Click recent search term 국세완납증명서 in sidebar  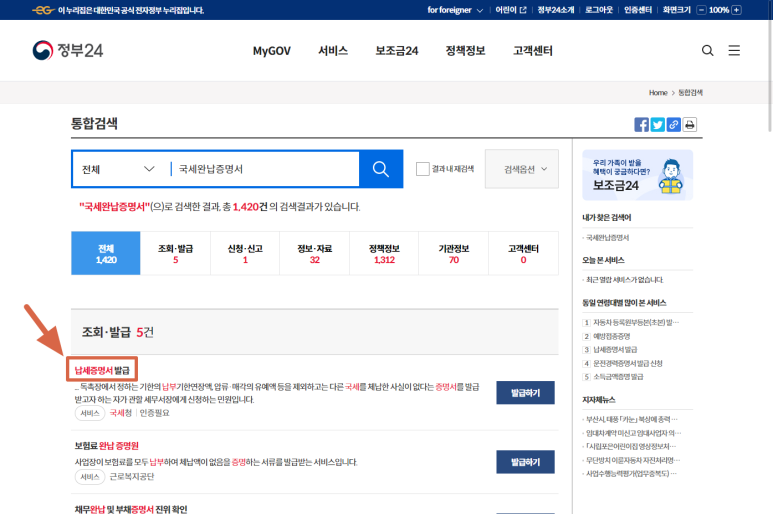(607, 238)
